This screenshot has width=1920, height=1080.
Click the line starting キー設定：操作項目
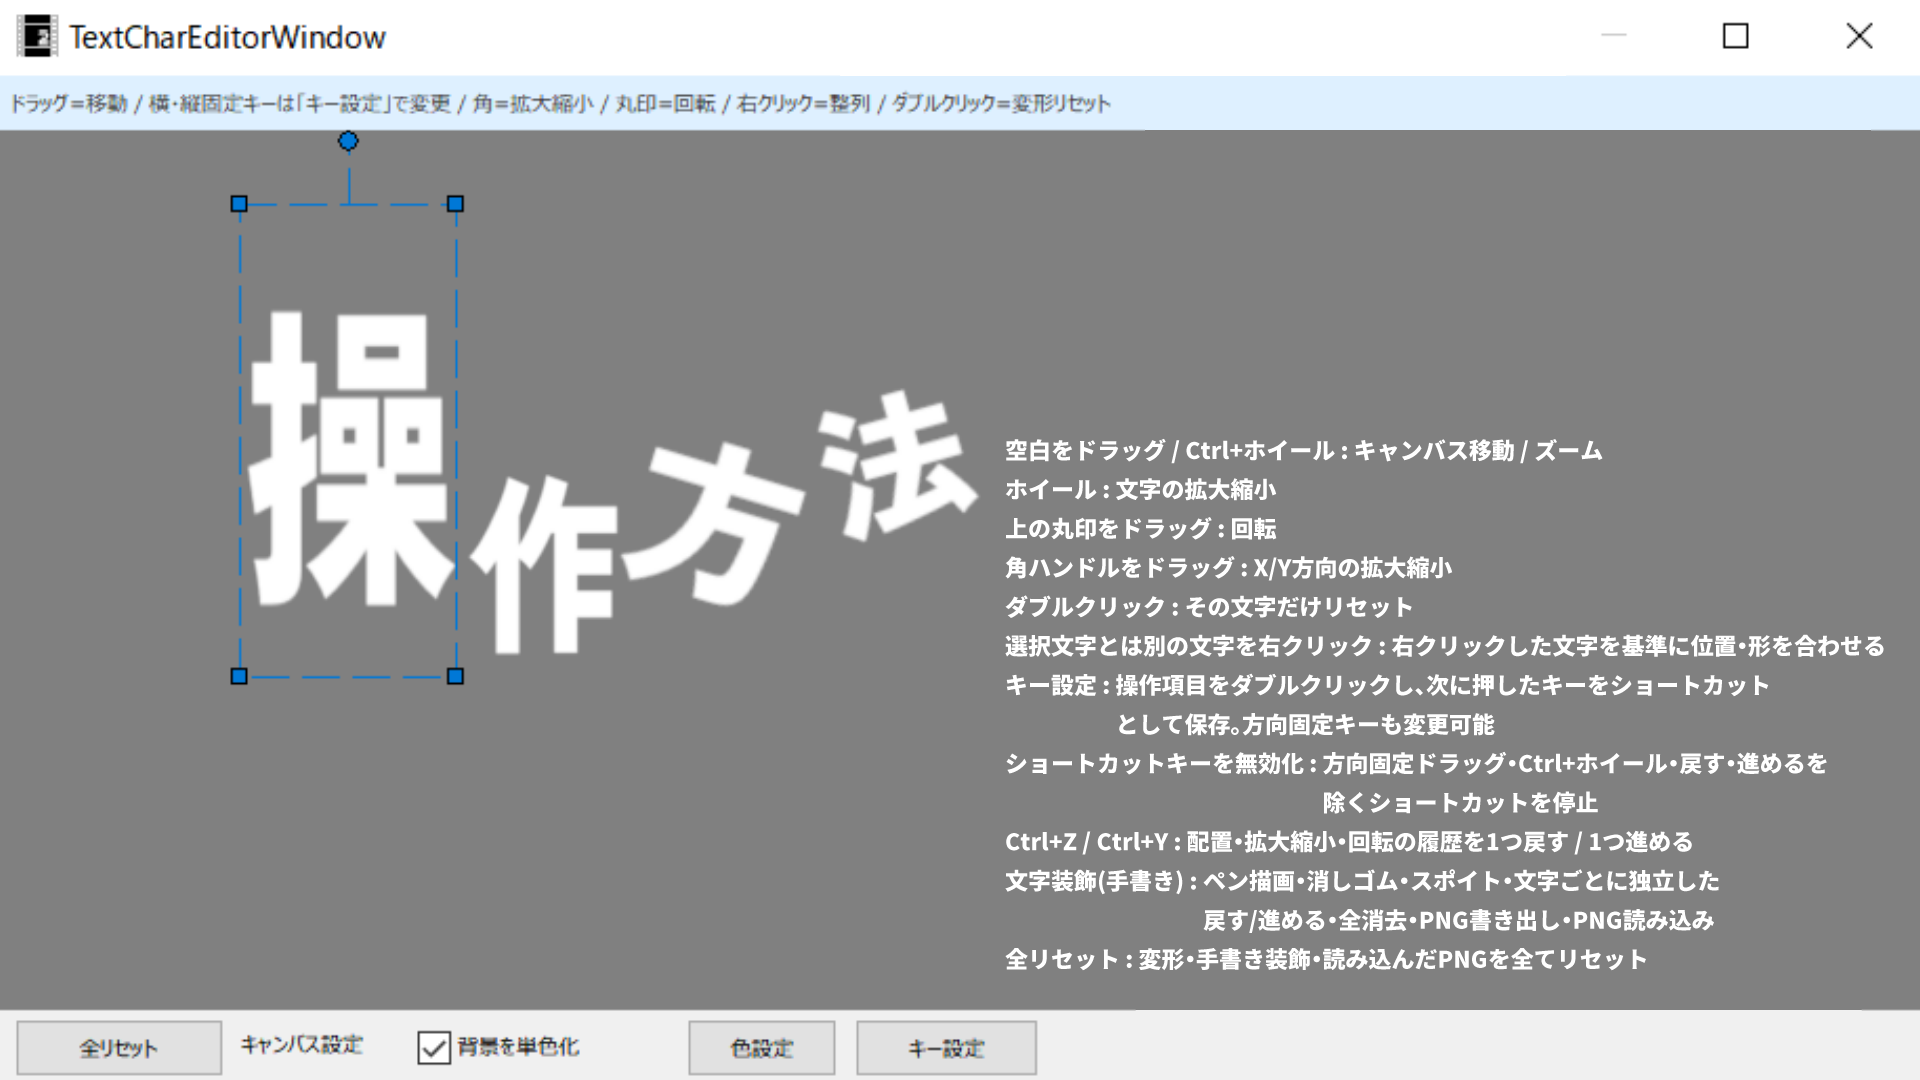point(1388,685)
